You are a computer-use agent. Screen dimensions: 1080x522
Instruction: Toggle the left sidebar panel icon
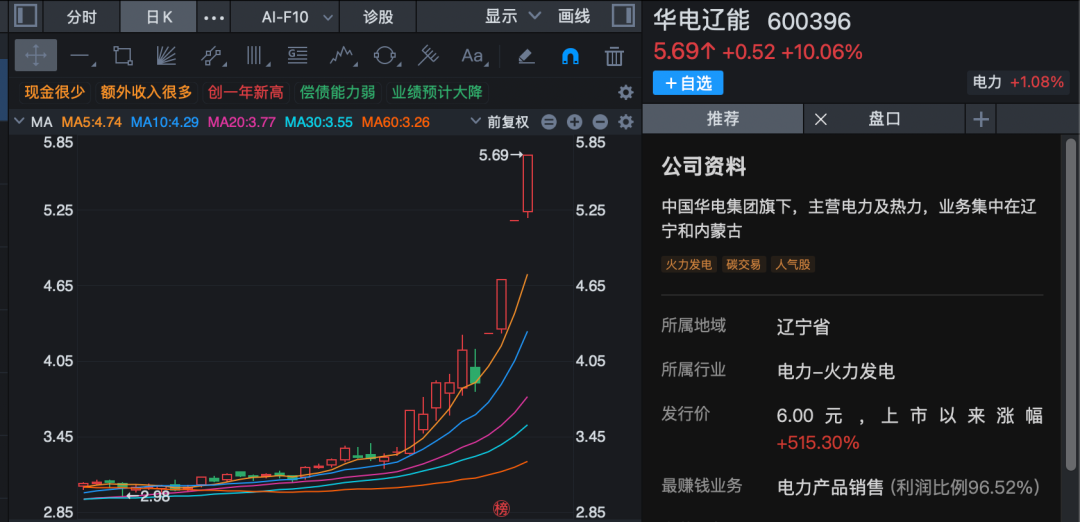point(25,16)
